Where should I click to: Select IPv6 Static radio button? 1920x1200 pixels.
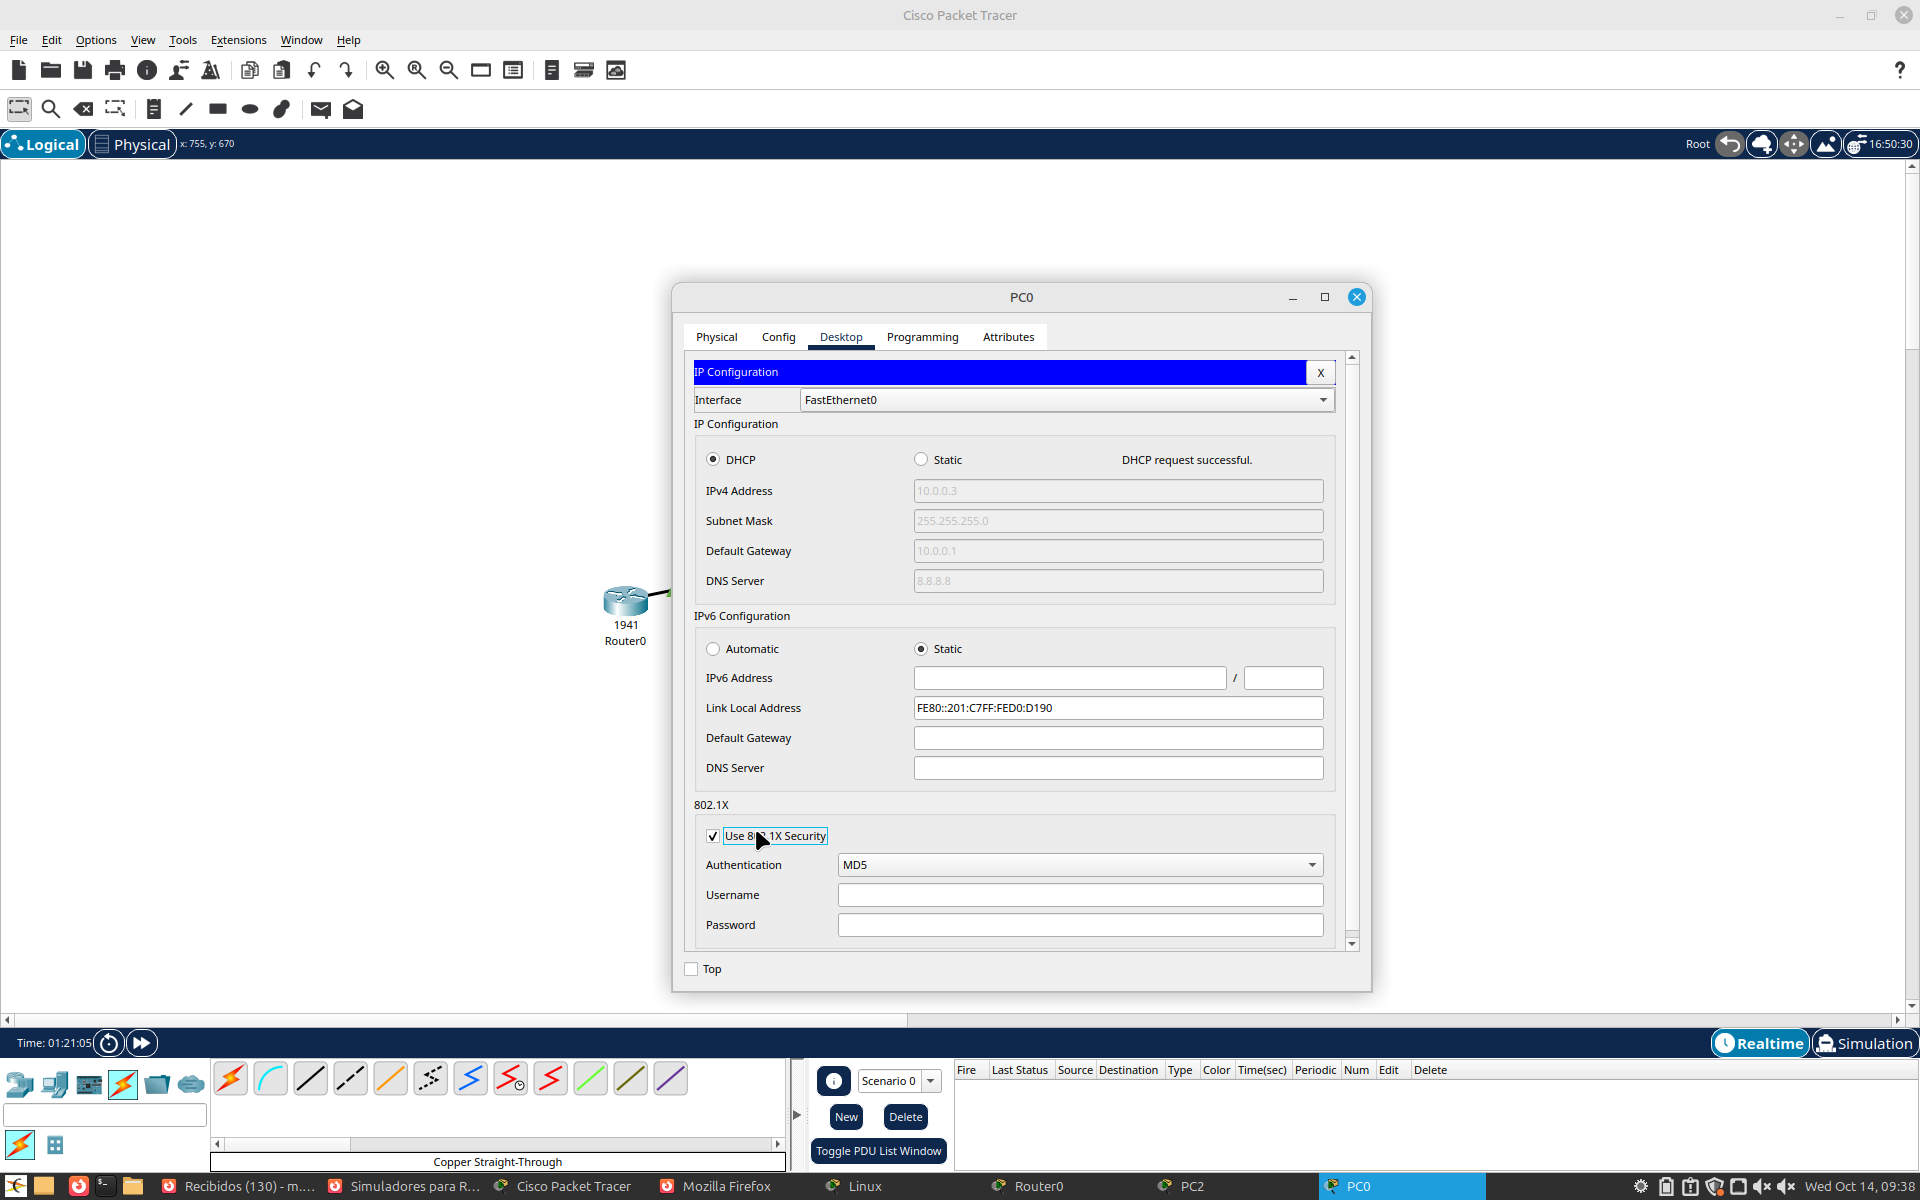(x=921, y=649)
